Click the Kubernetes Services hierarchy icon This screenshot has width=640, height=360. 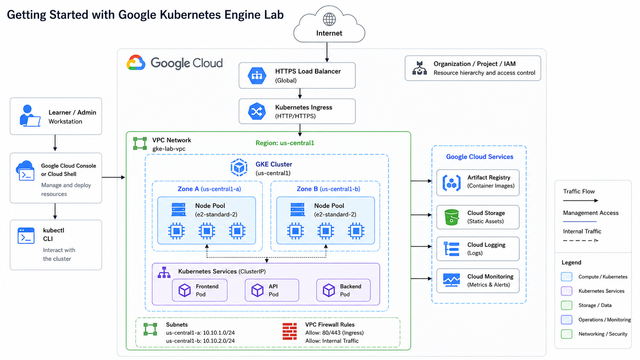click(x=164, y=273)
